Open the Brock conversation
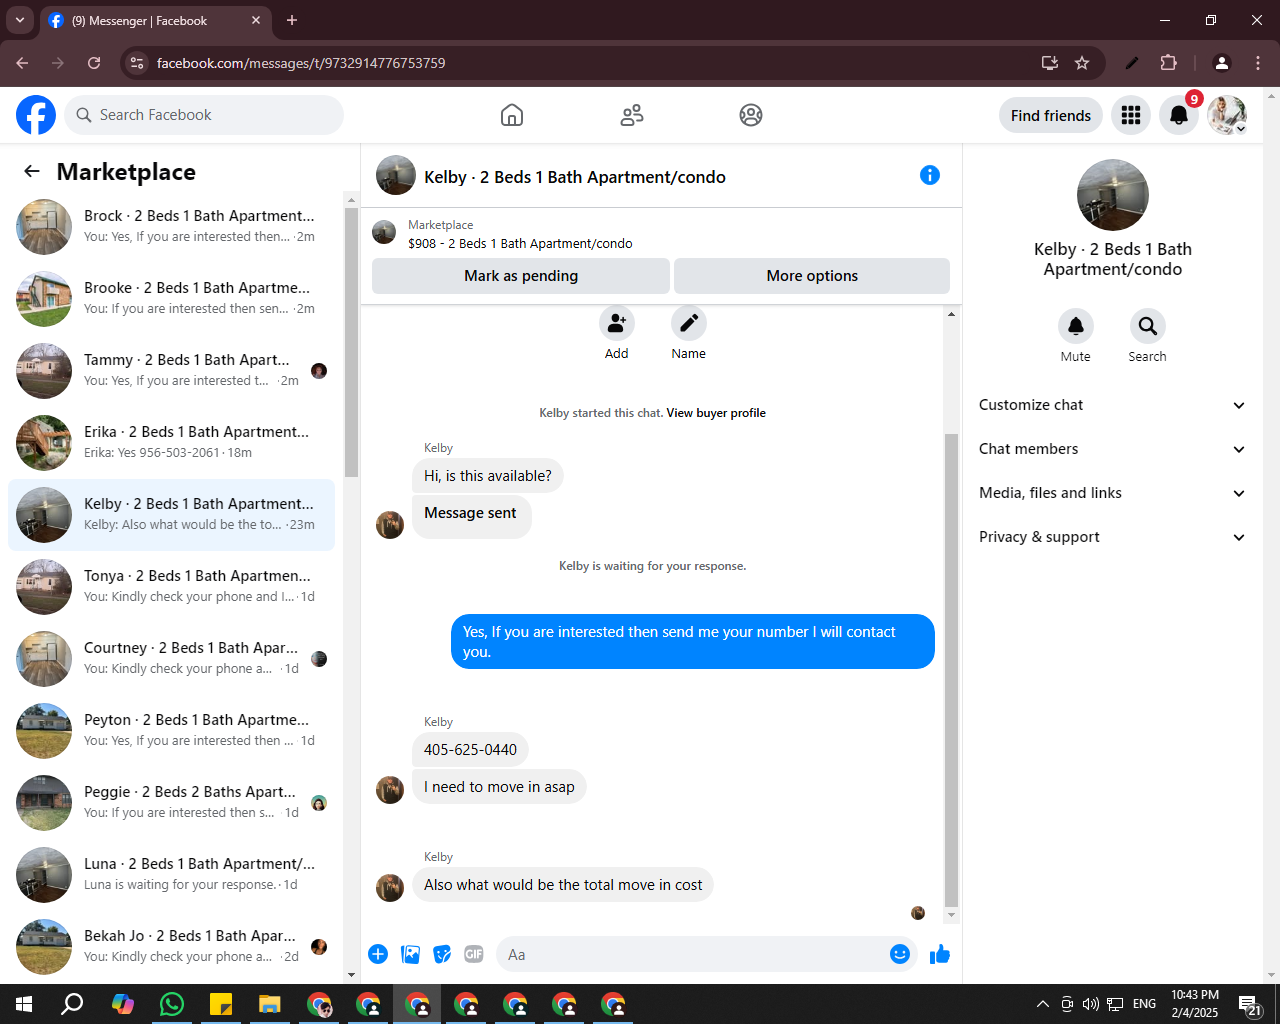Image resolution: width=1280 pixels, height=1024 pixels. tap(171, 227)
